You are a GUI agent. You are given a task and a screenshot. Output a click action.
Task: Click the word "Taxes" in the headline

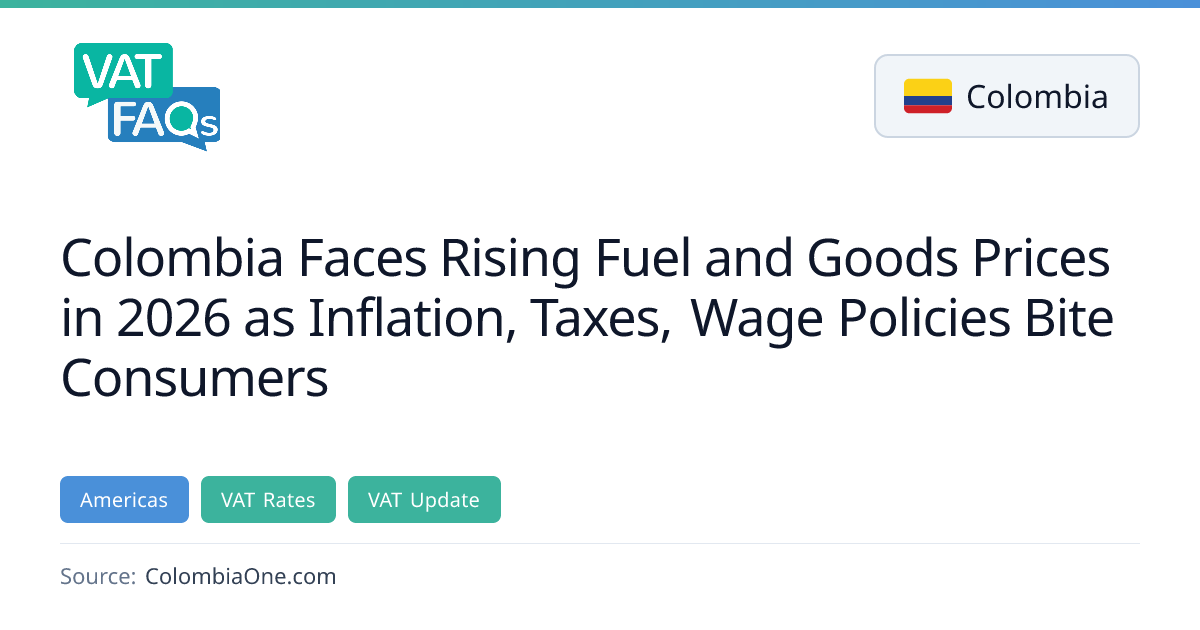598,319
